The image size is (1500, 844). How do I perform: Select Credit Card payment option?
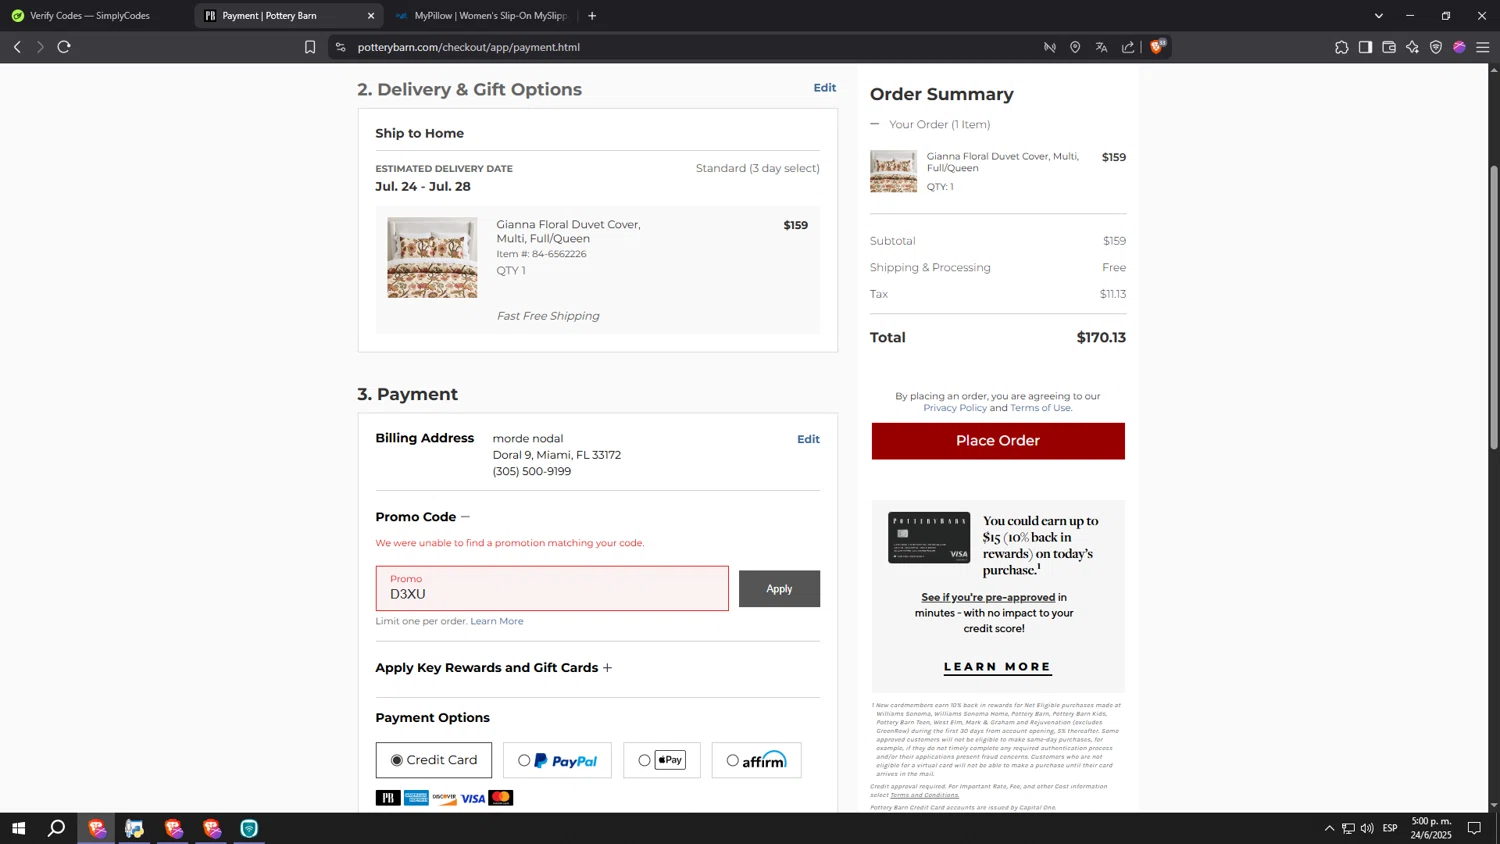click(x=434, y=760)
